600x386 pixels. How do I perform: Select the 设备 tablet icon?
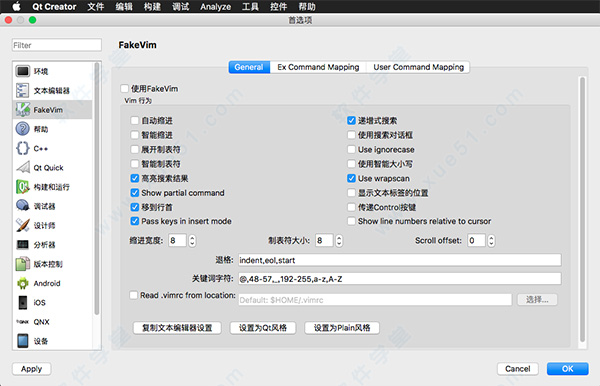tap(23, 341)
